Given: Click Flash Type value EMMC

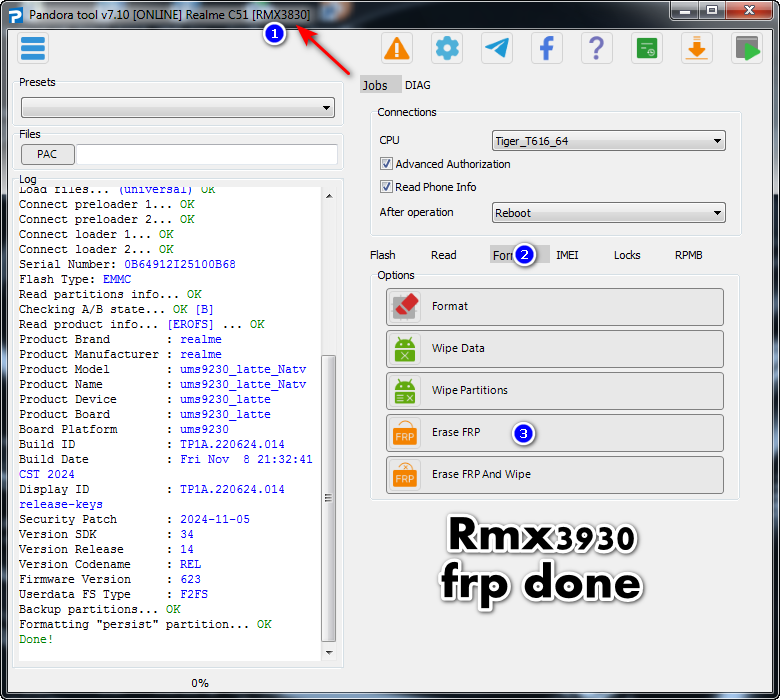Looking at the screenshot, I should (117, 279).
